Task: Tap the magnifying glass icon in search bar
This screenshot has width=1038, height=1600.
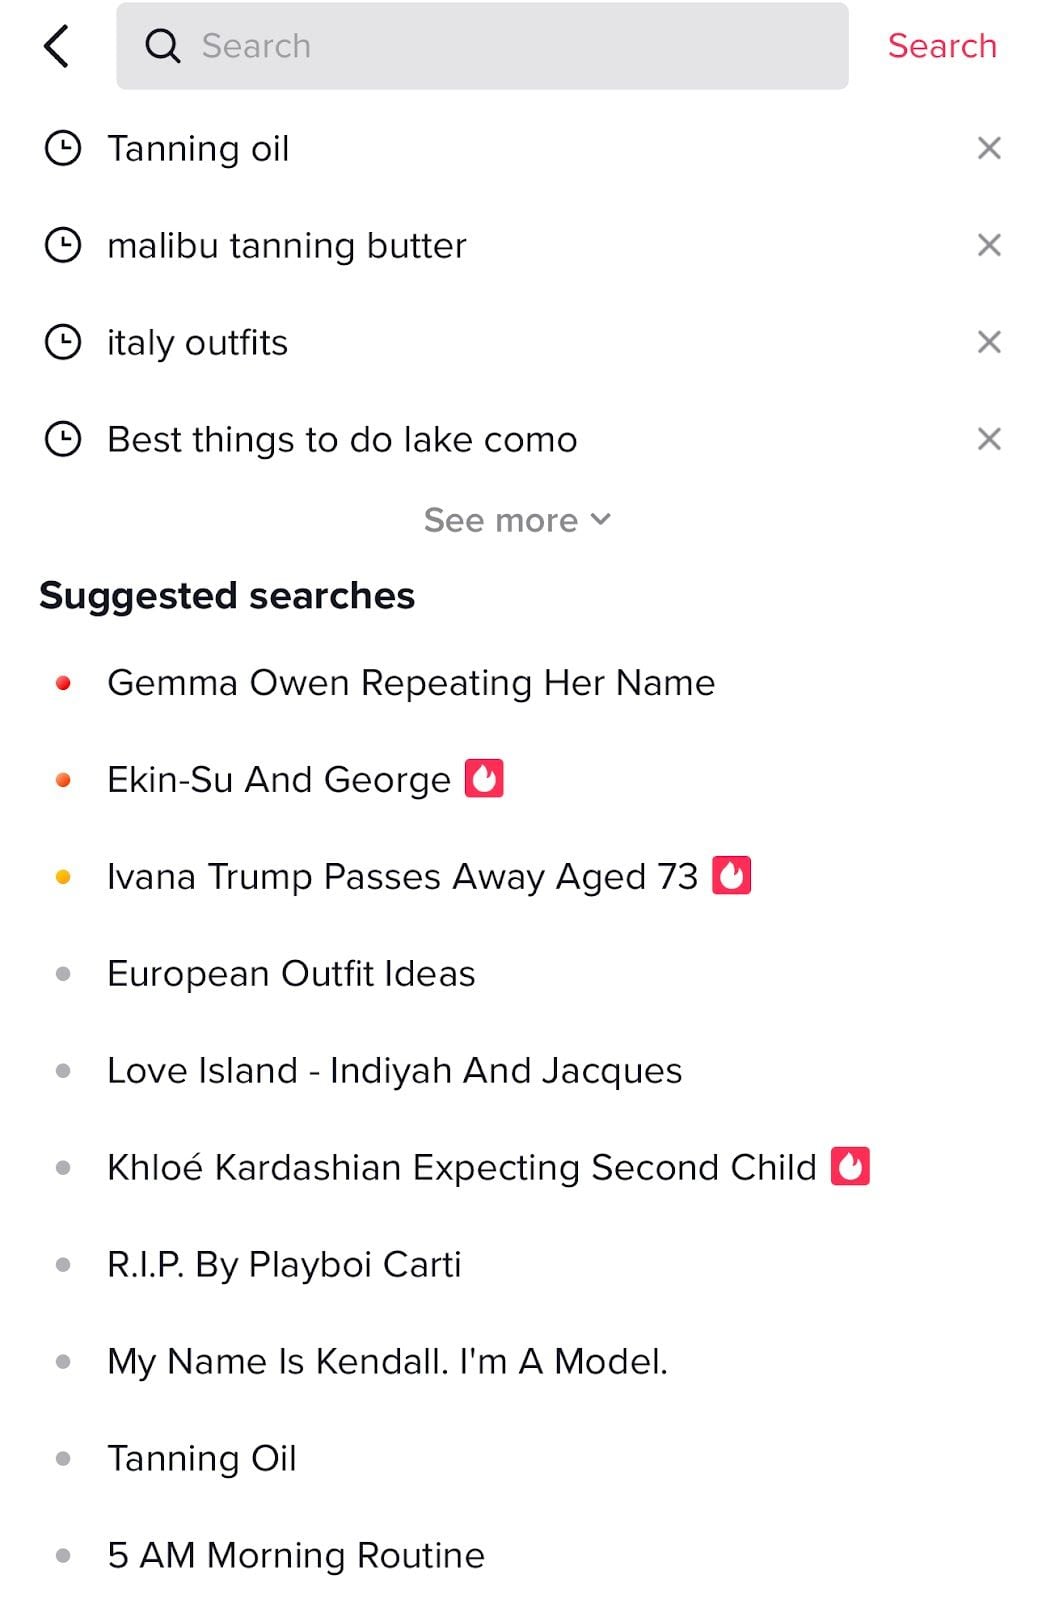Action: click(163, 46)
